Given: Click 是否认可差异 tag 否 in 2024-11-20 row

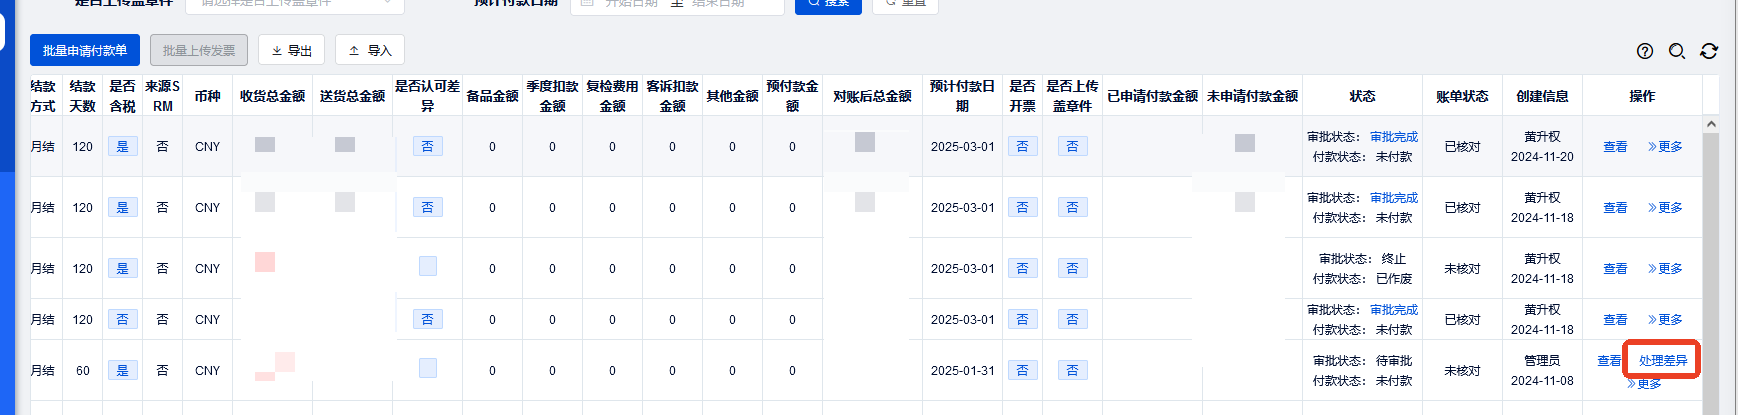Looking at the screenshot, I should (x=427, y=147).
